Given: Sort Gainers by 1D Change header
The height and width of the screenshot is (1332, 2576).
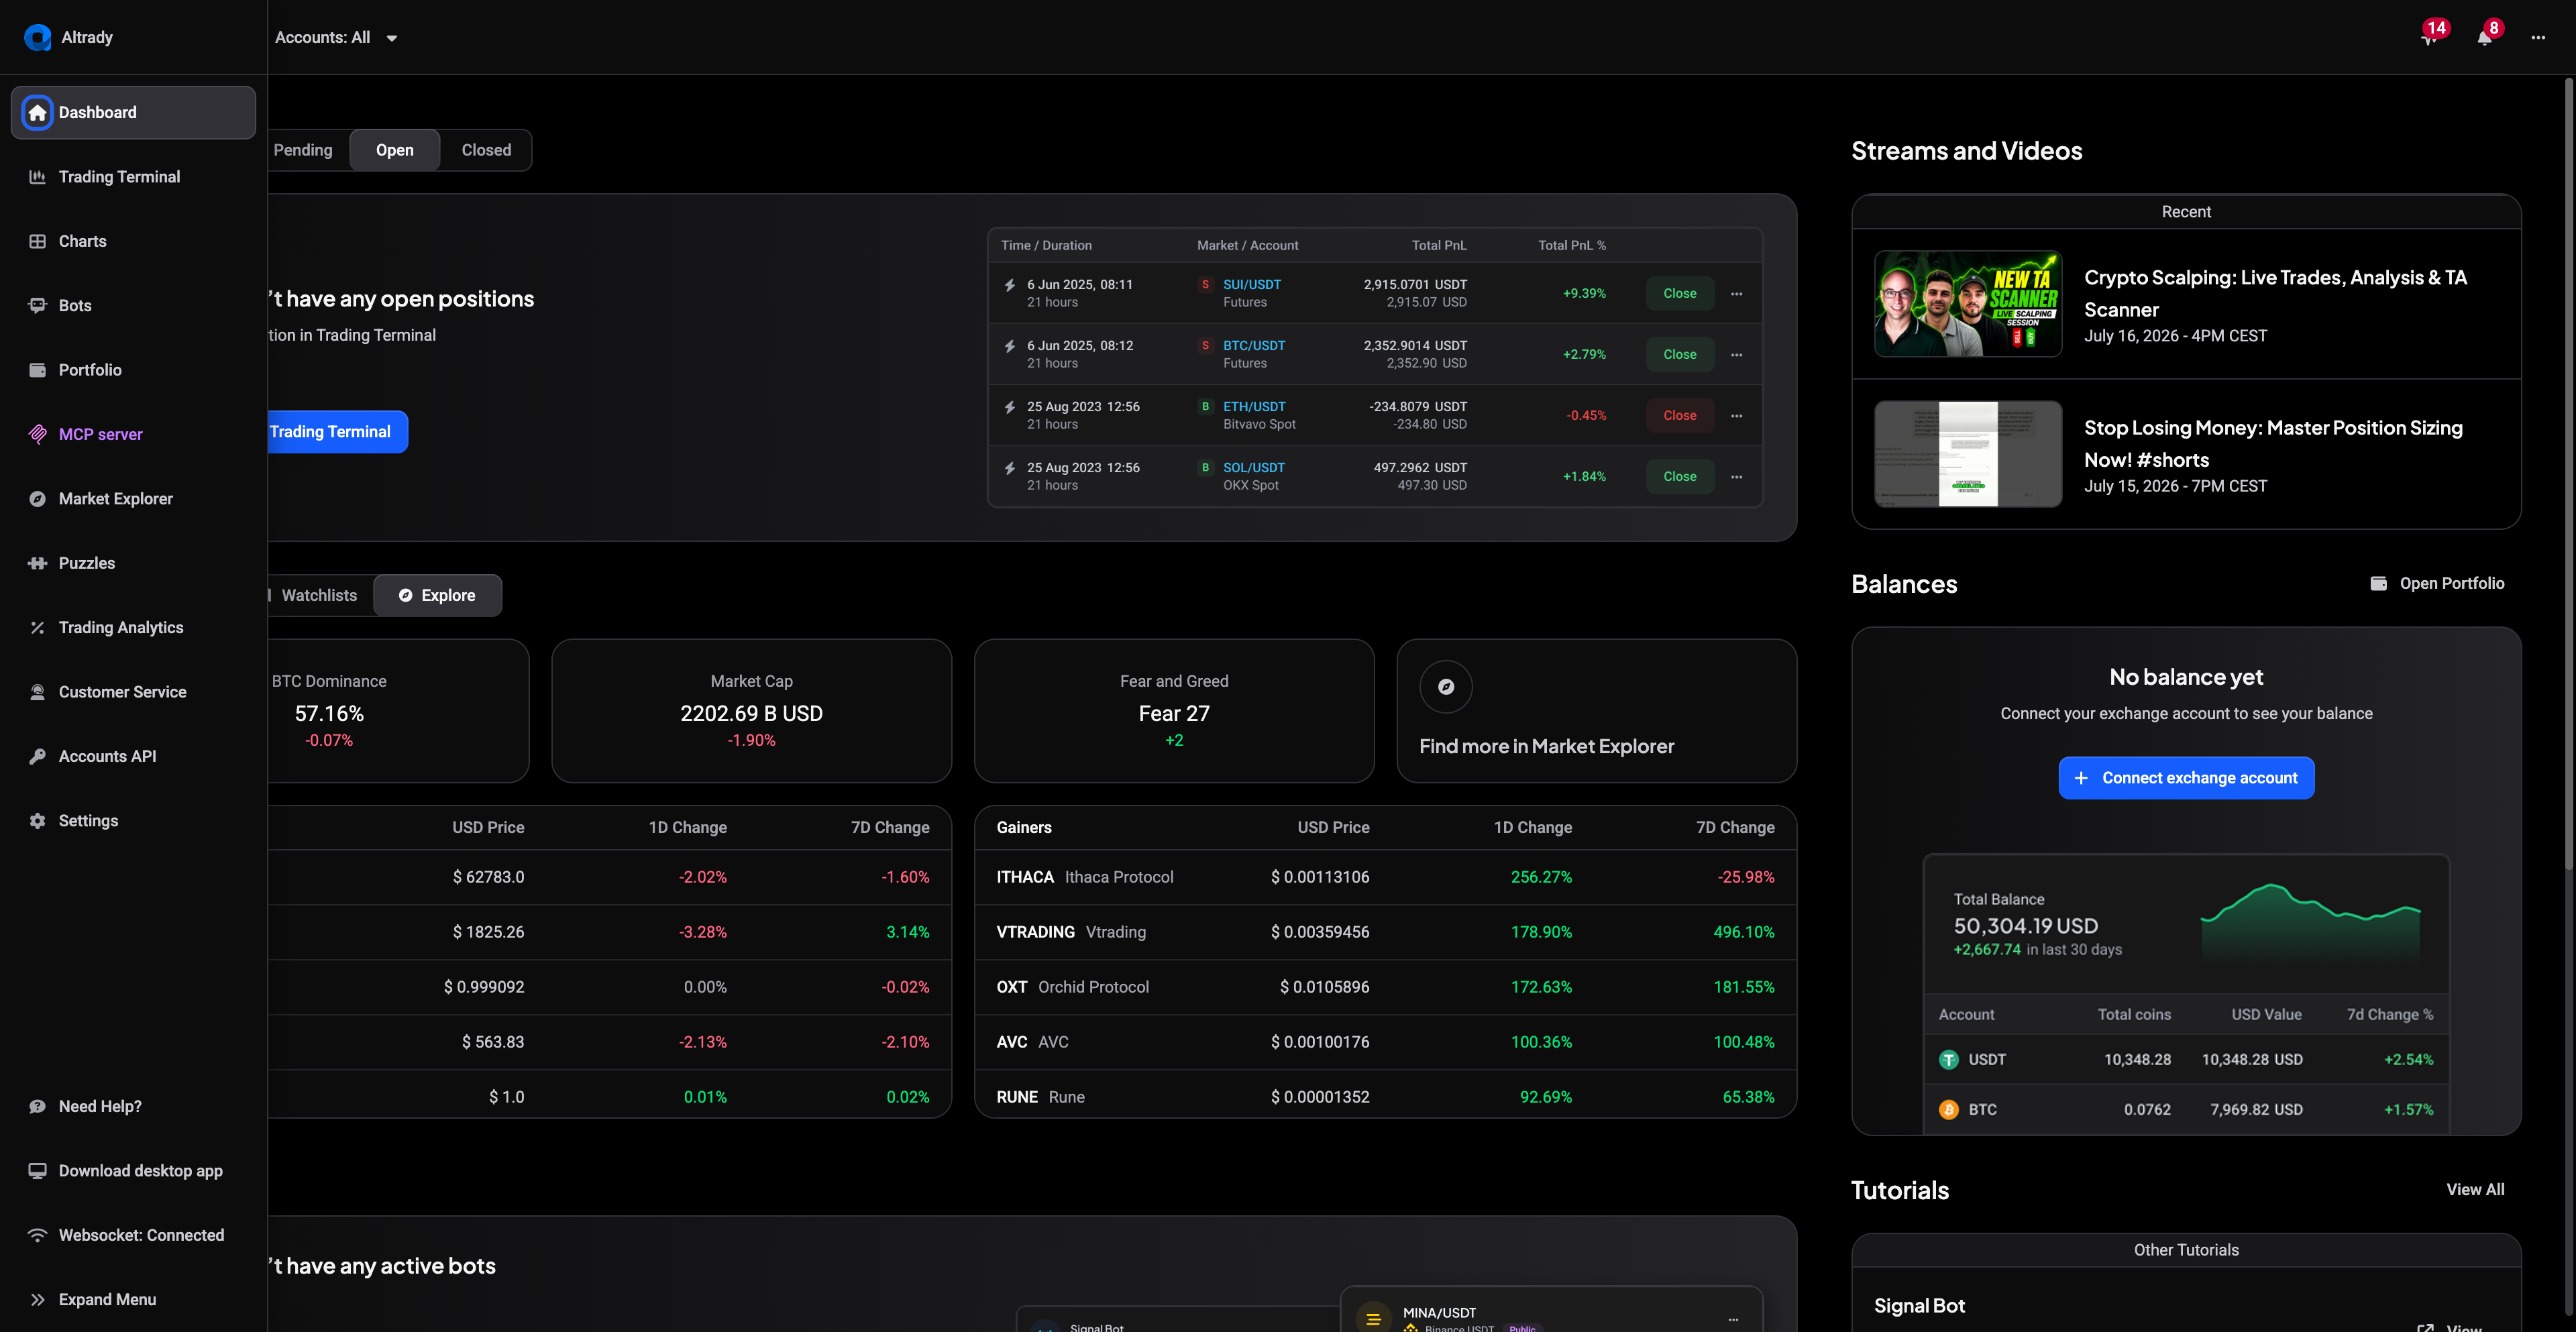Looking at the screenshot, I should (1532, 828).
